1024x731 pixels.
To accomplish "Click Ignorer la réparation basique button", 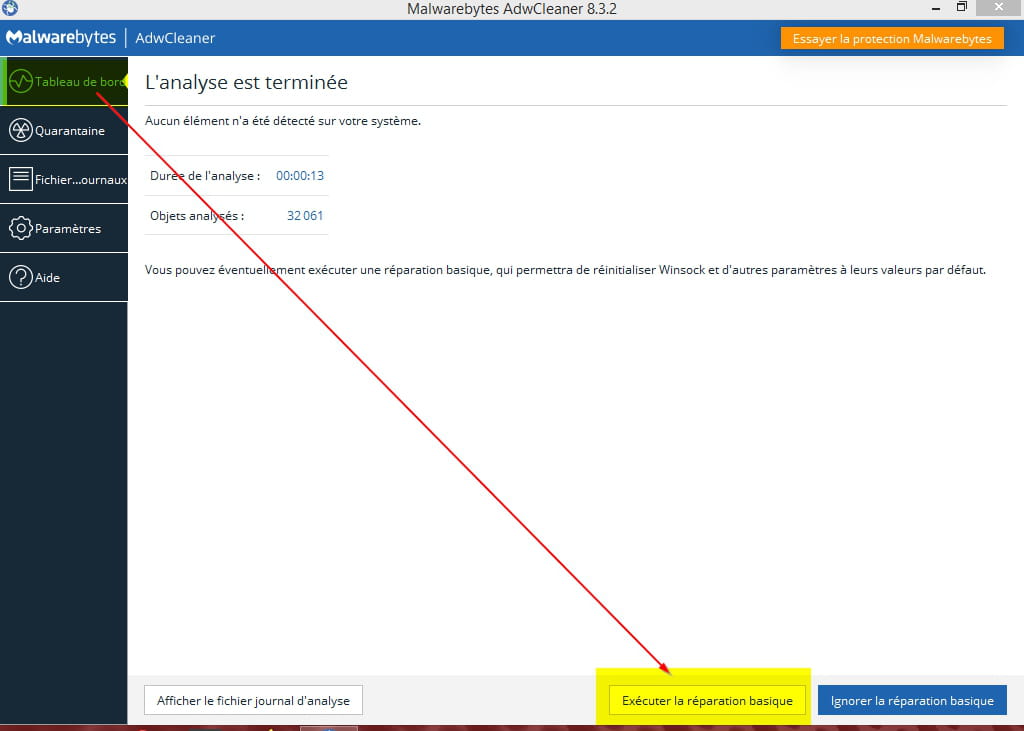I will pyautogui.click(x=912, y=700).
